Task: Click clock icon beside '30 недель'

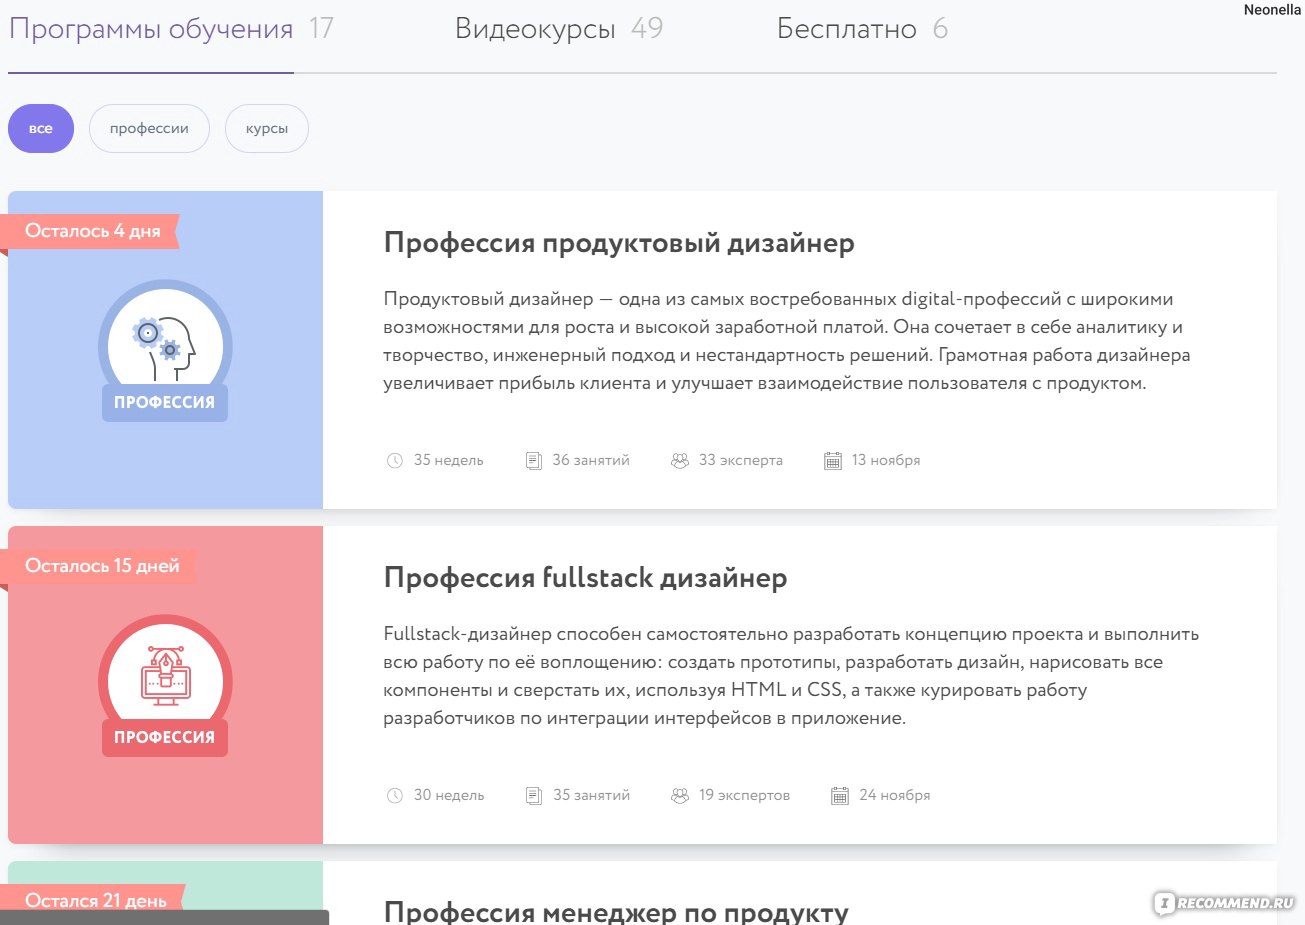Action: coord(394,796)
